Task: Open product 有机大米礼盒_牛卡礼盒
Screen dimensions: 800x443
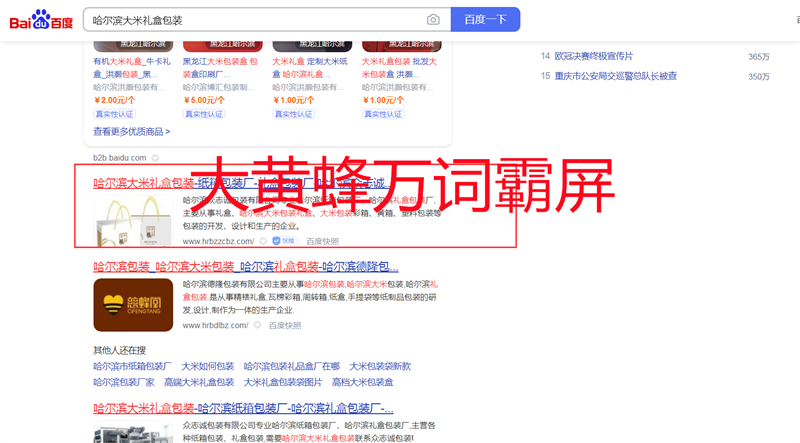Action: tap(132, 67)
